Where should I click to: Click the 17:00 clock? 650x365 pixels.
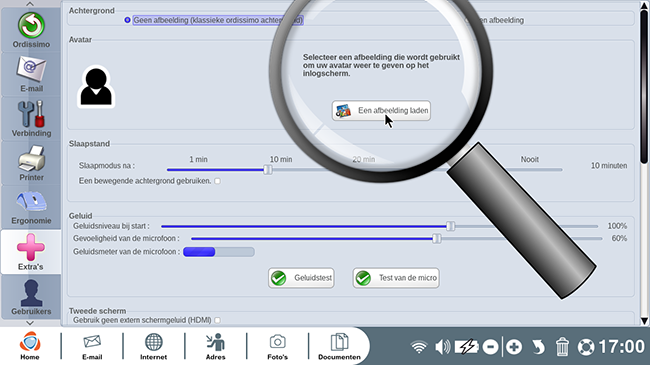coord(622,347)
